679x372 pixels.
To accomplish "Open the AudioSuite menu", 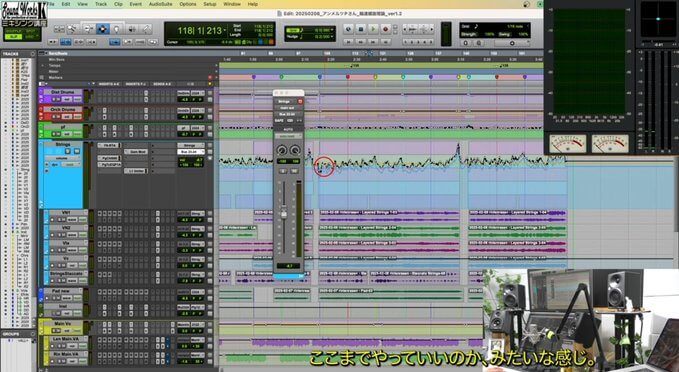I will pyautogui.click(x=160, y=4).
